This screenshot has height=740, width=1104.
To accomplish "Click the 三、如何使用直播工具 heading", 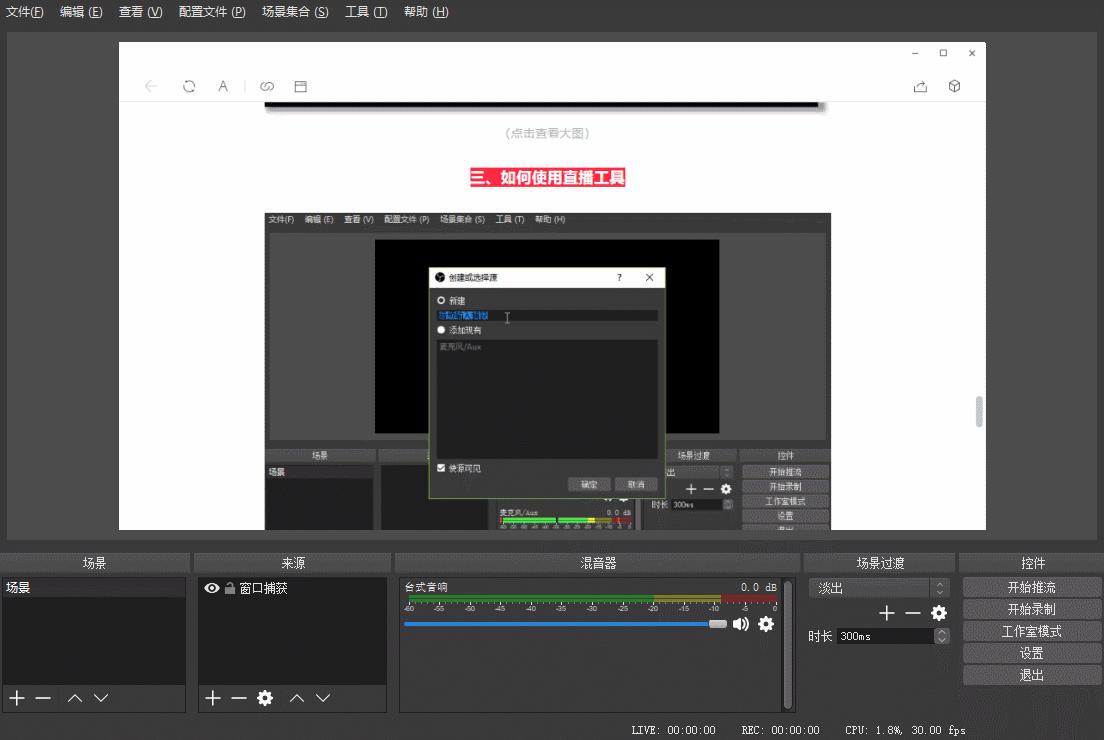I will point(547,177).
